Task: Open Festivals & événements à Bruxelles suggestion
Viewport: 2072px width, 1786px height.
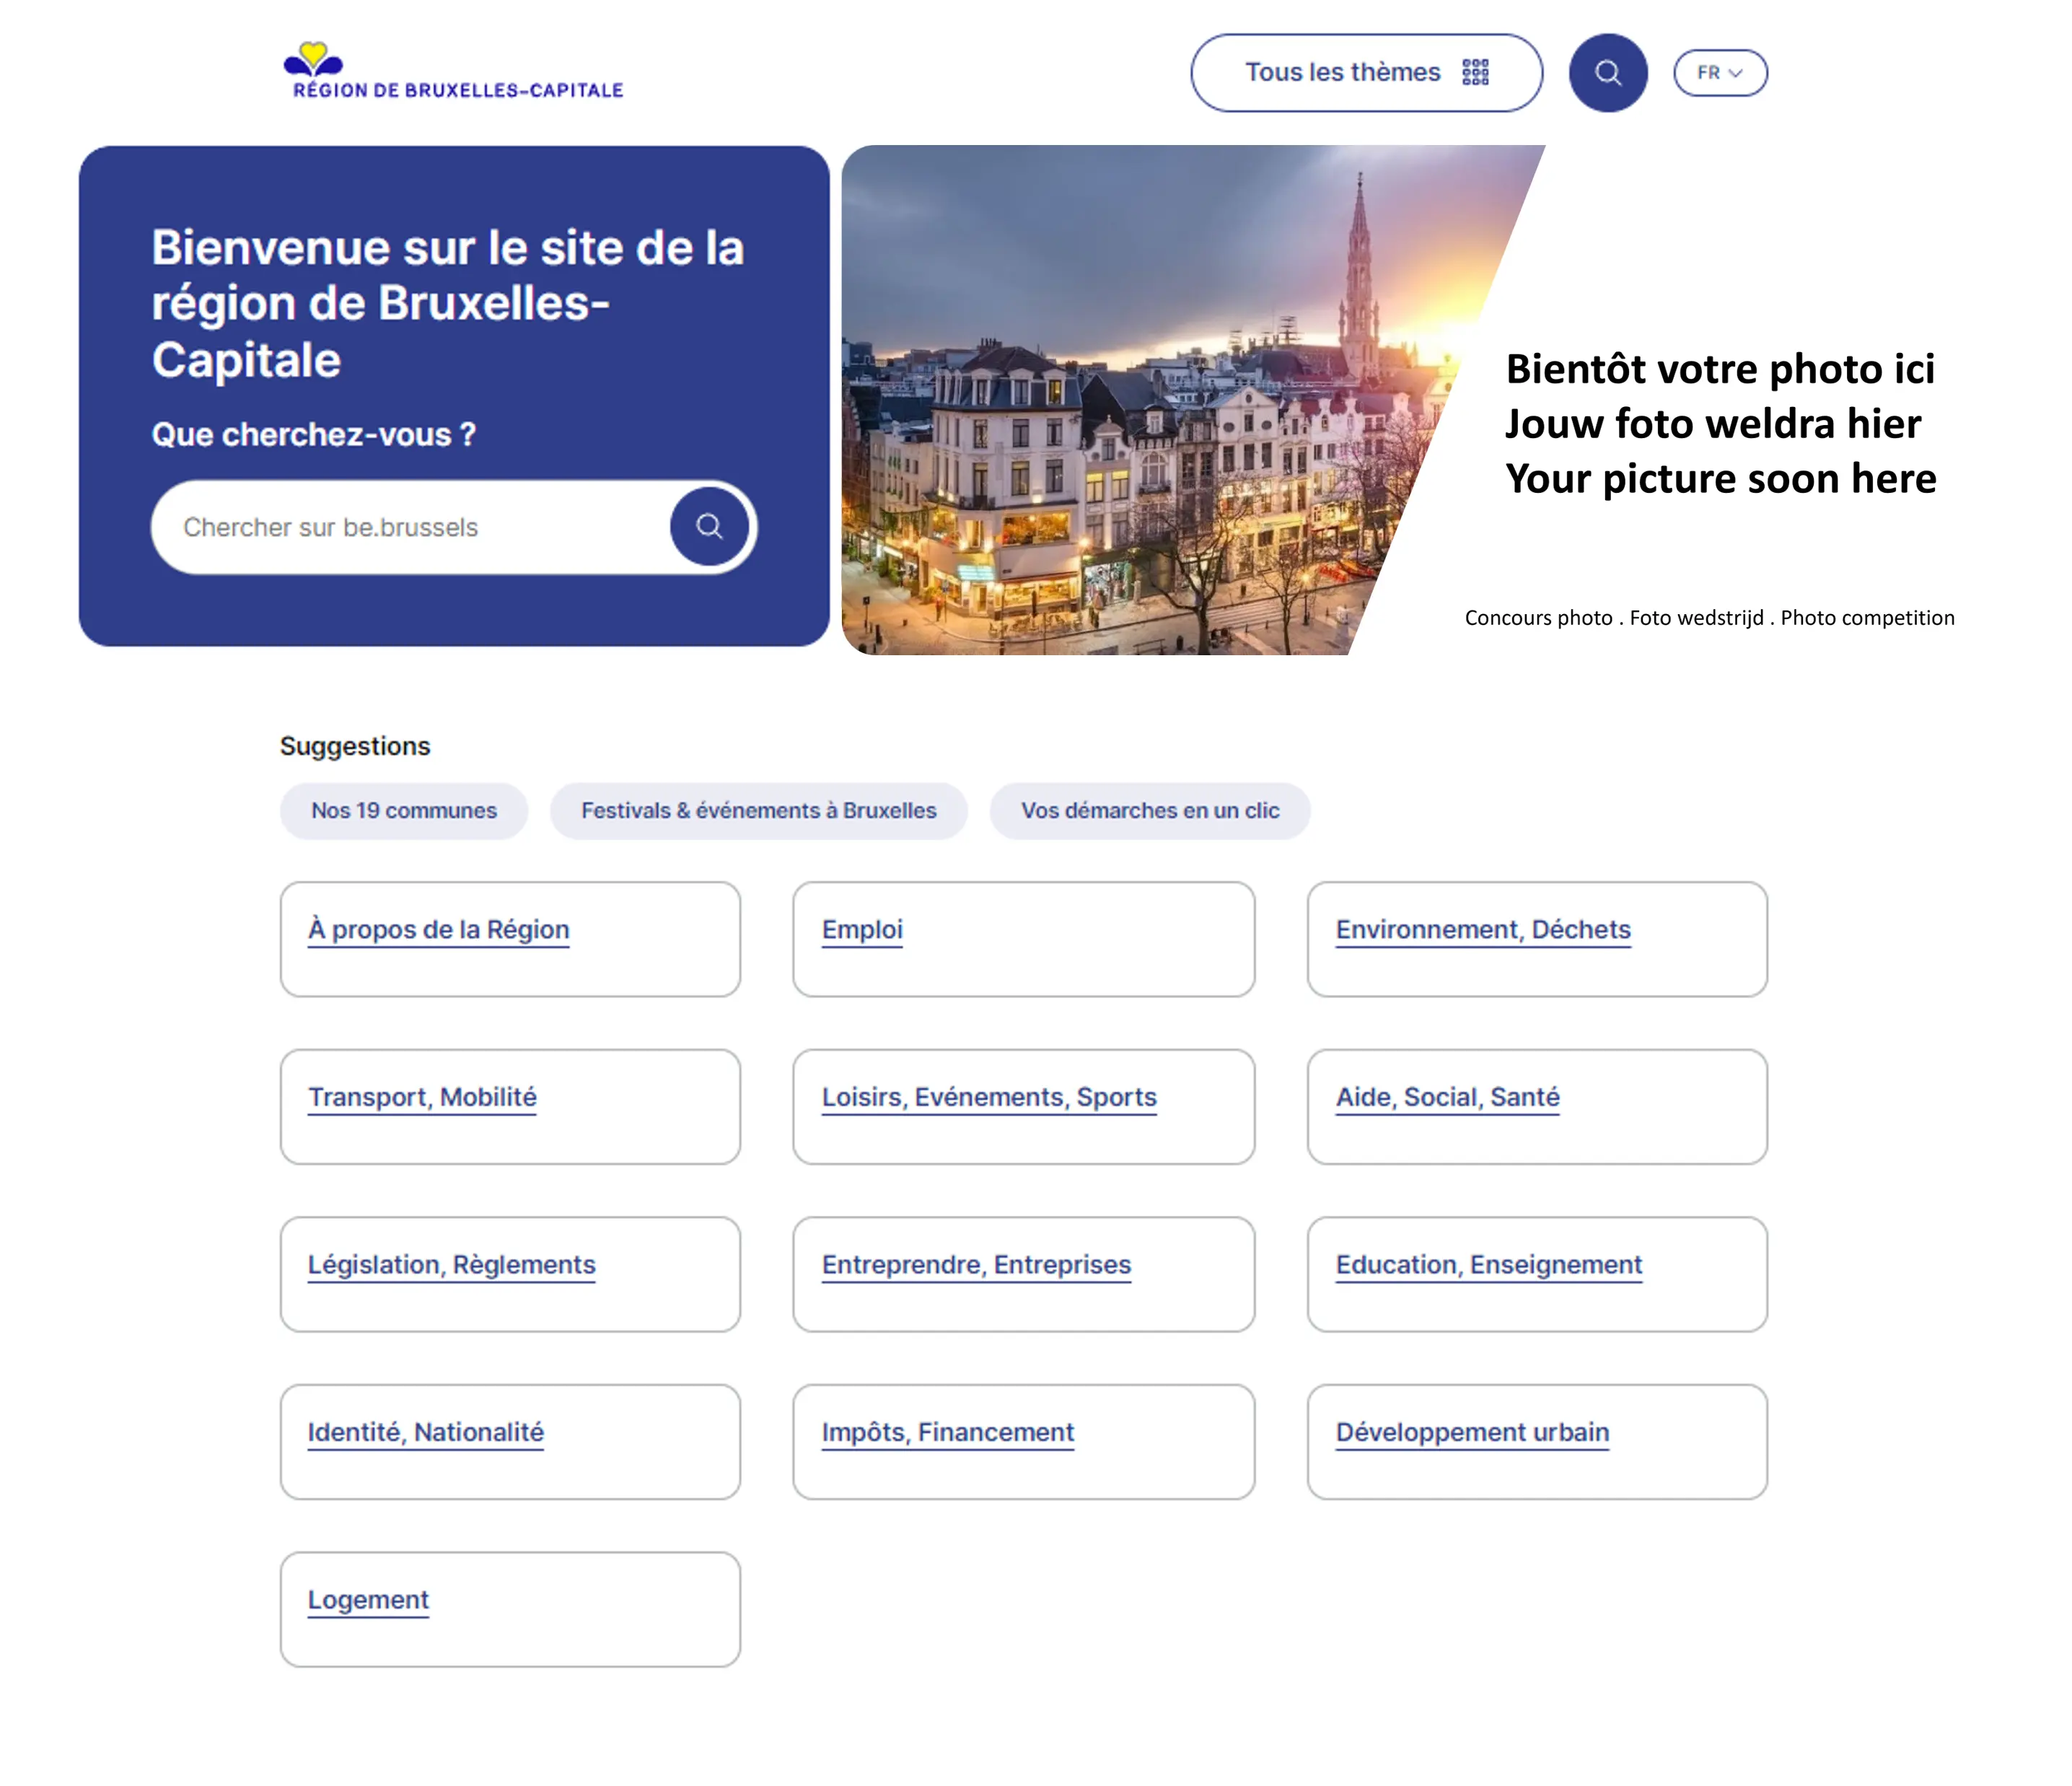Action: (x=758, y=811)
